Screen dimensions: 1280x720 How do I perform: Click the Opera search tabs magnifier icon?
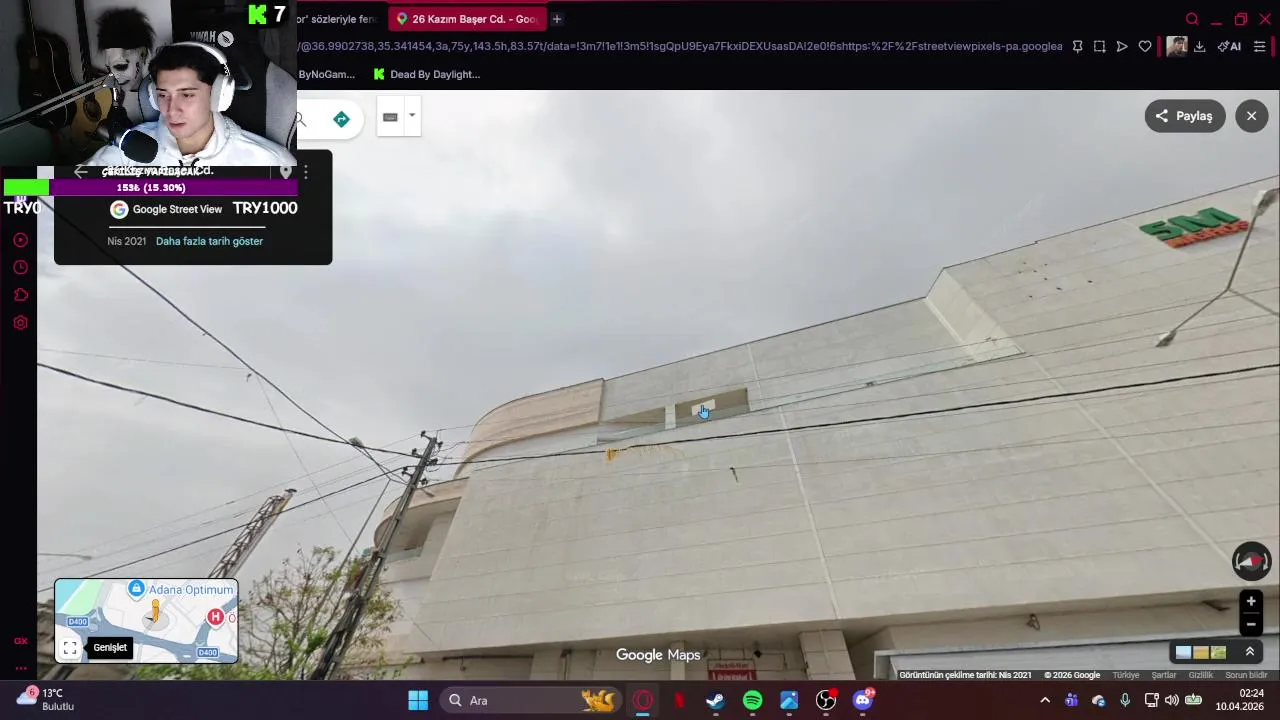click(1192, 19)
